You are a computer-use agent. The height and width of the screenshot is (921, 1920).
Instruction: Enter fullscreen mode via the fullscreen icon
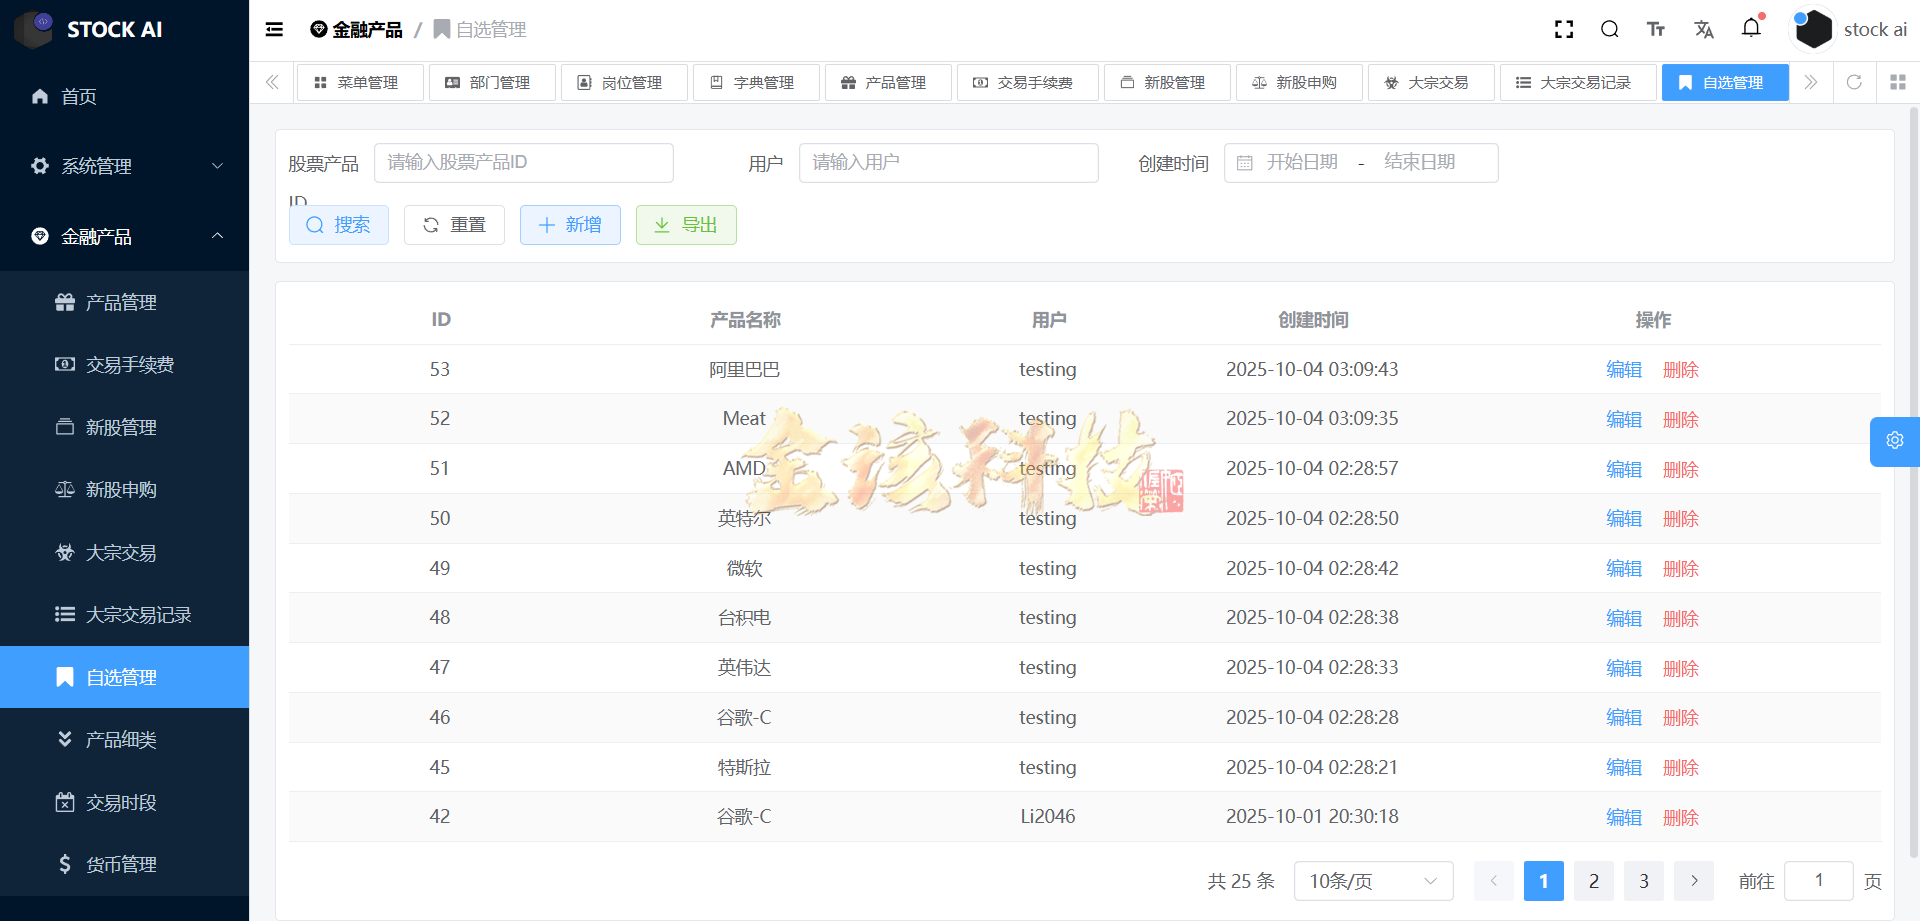click(x=1563, y=29)
